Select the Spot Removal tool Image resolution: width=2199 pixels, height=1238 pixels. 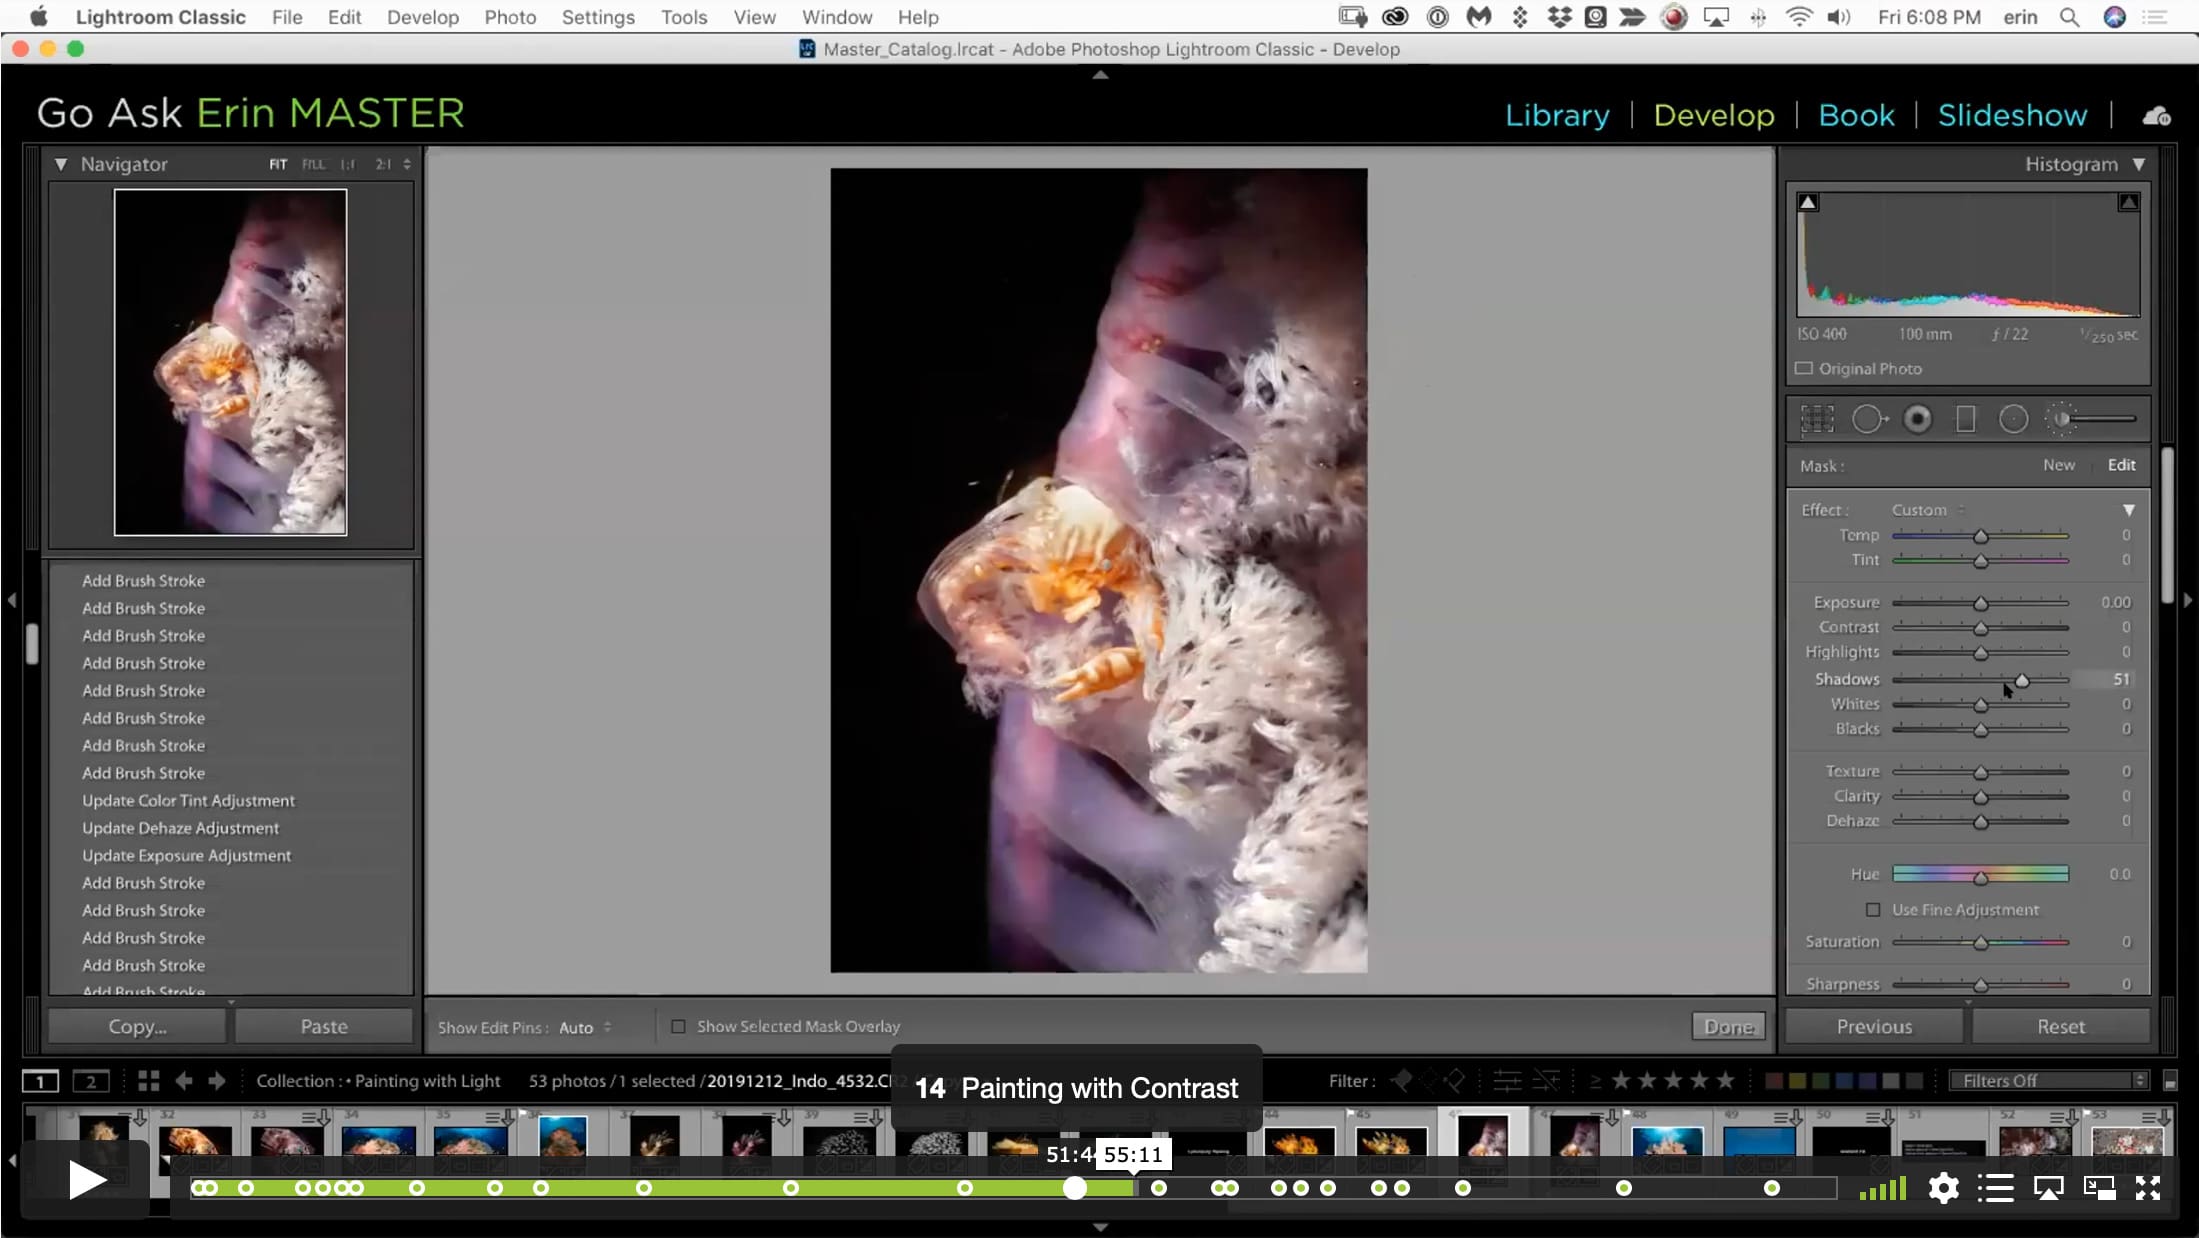coord(1868,419)
